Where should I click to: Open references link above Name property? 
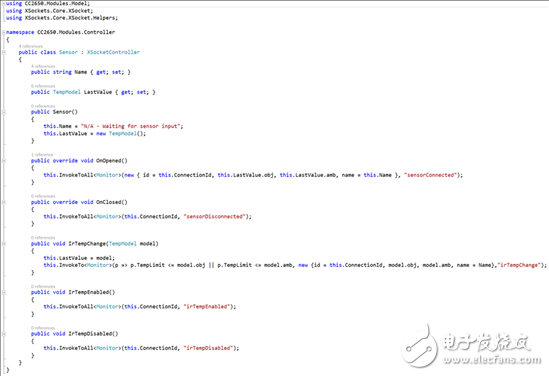point(43,66)
